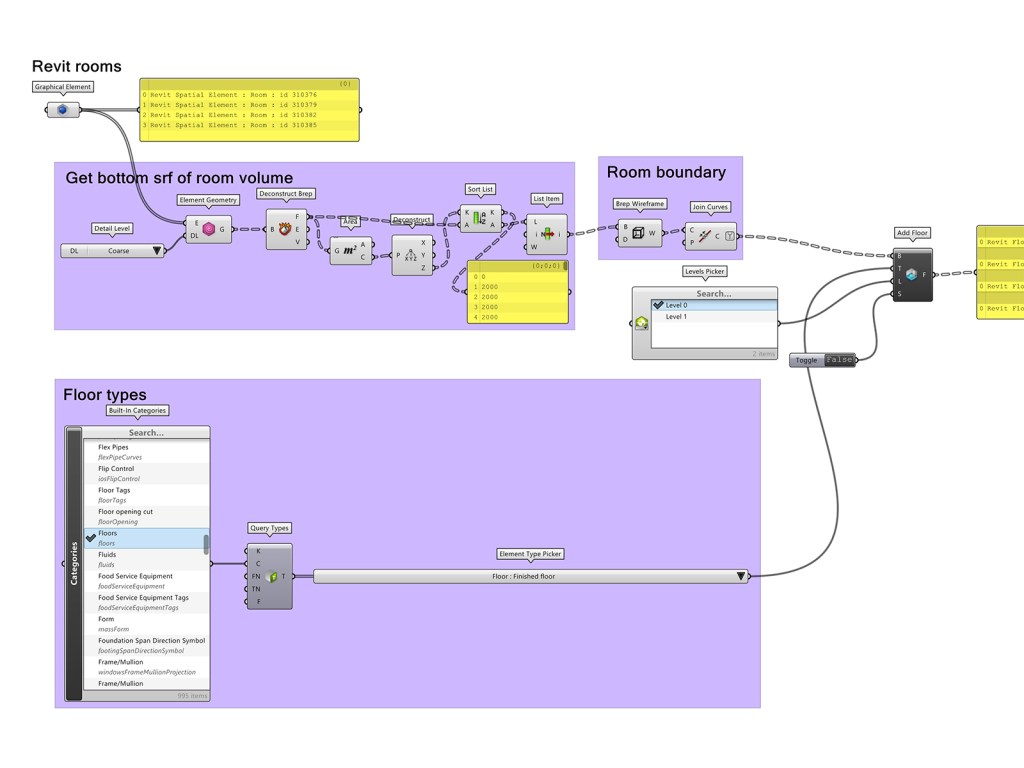
Task: Click the Deconstruct Brep component icon
Action: click(286, 229)
